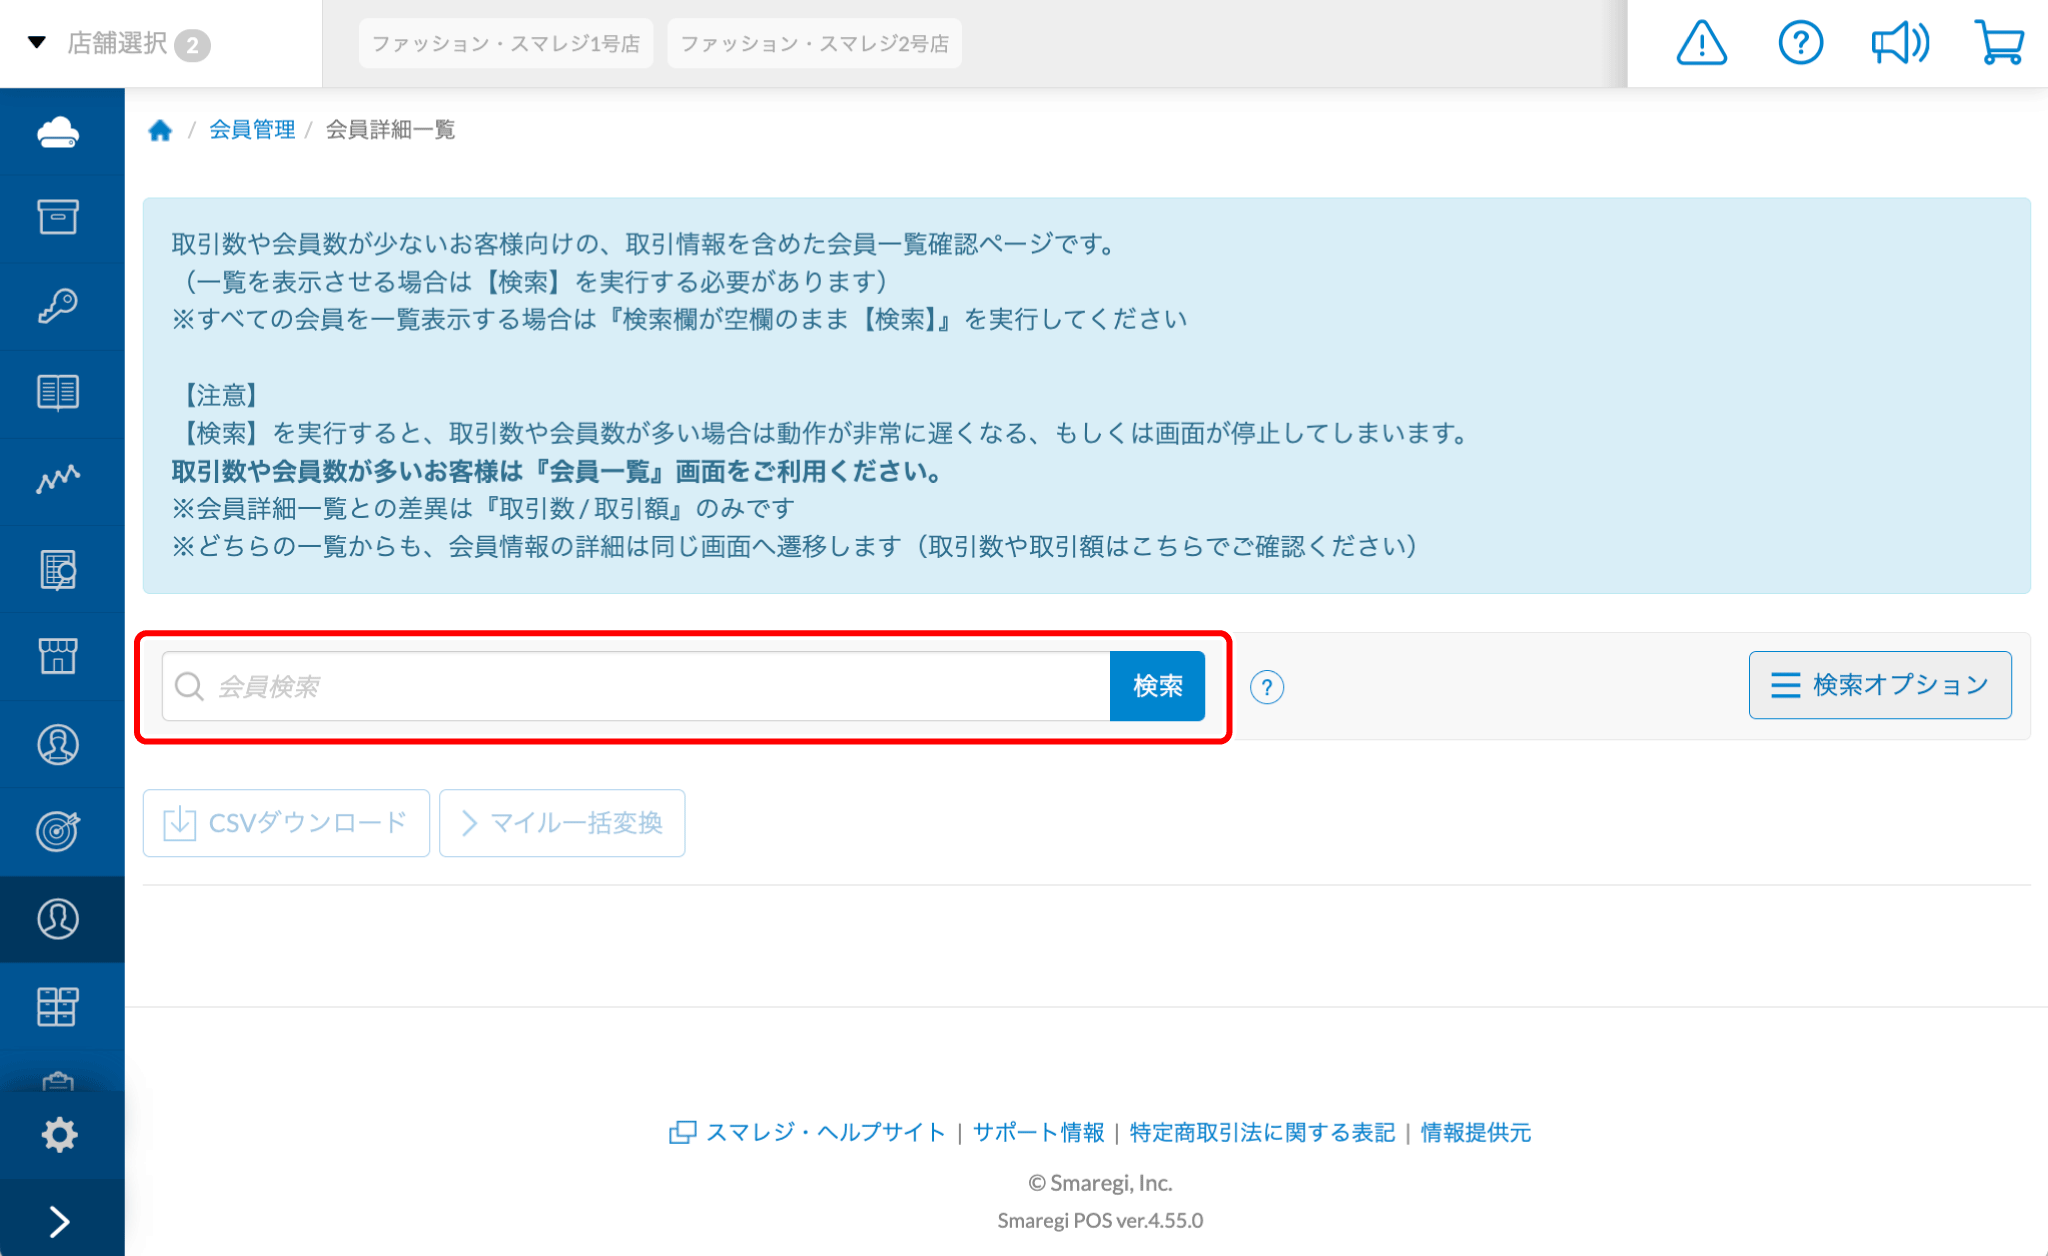Click the CSVダウンロード button
This screenshot has width=2048, height=1256.
point(286,823)
